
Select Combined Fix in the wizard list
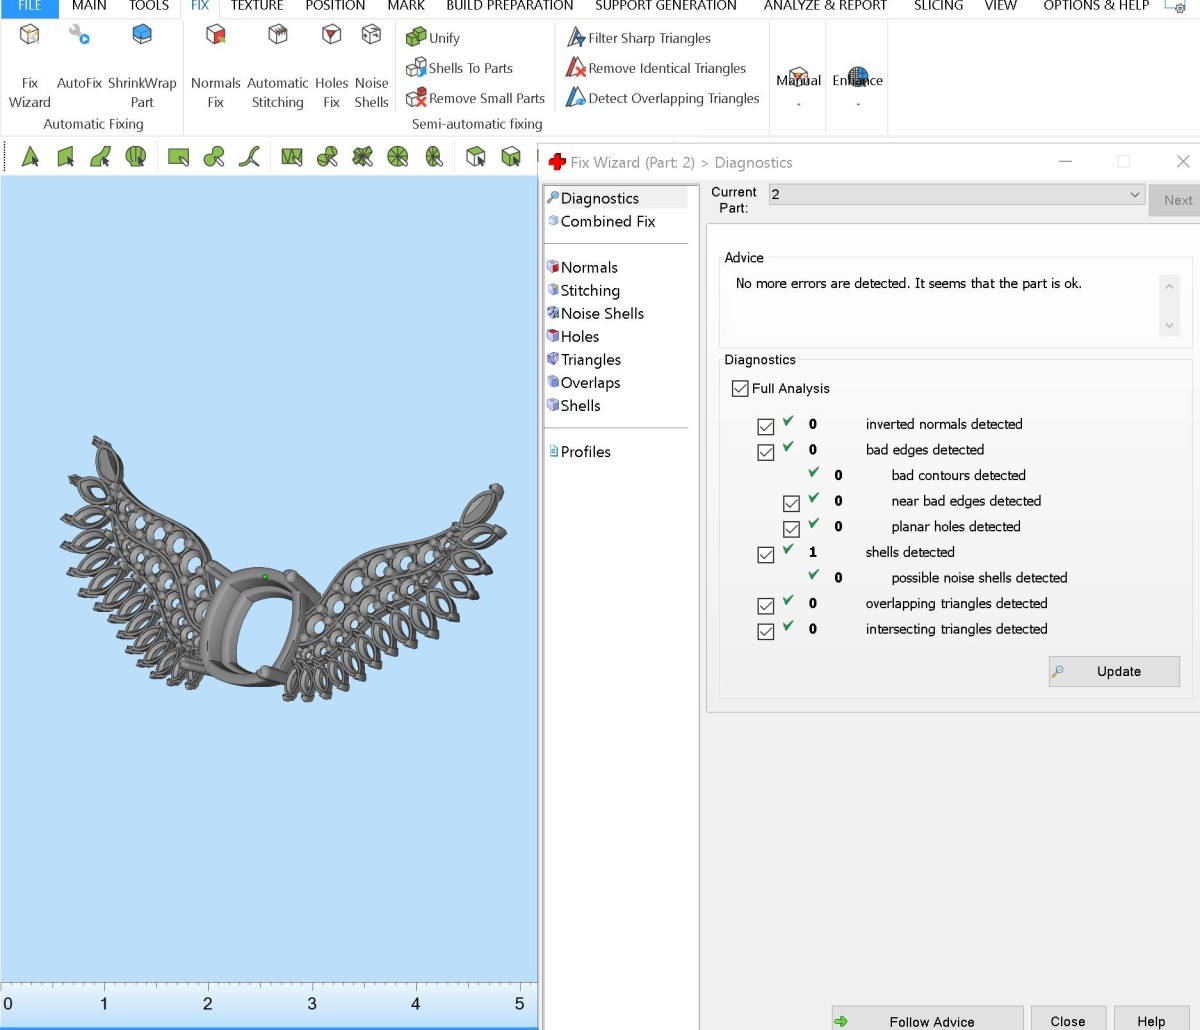tap(607, 221)
